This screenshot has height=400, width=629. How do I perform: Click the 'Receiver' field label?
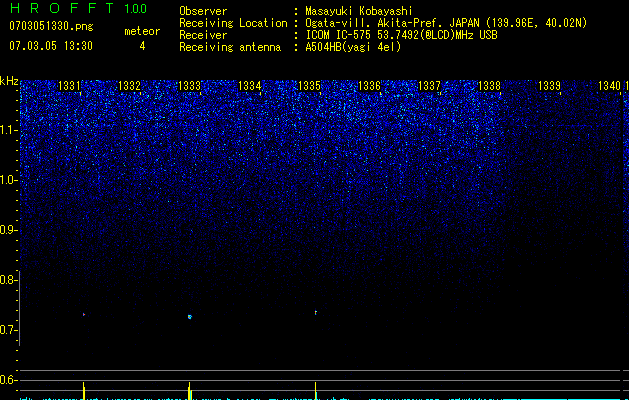pyautogui.click(x=203, y=35)
